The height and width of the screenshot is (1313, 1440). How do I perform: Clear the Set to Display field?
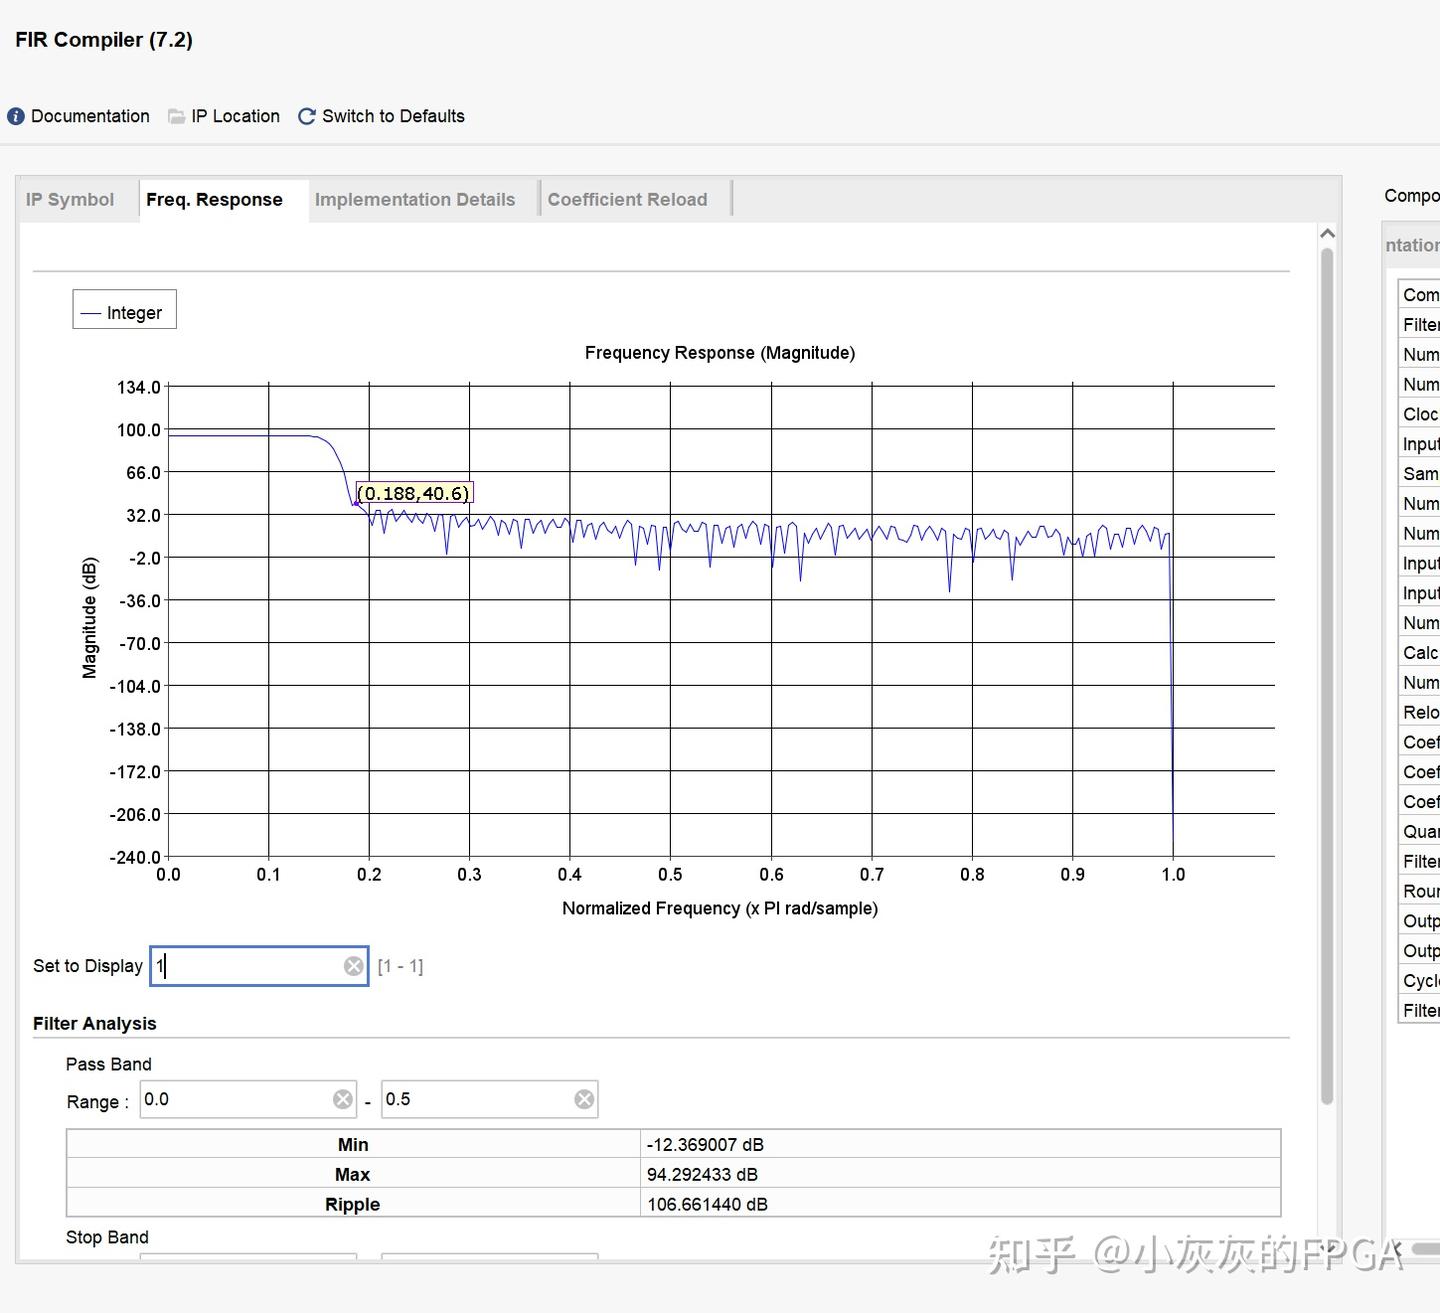(x=353, y=966)
